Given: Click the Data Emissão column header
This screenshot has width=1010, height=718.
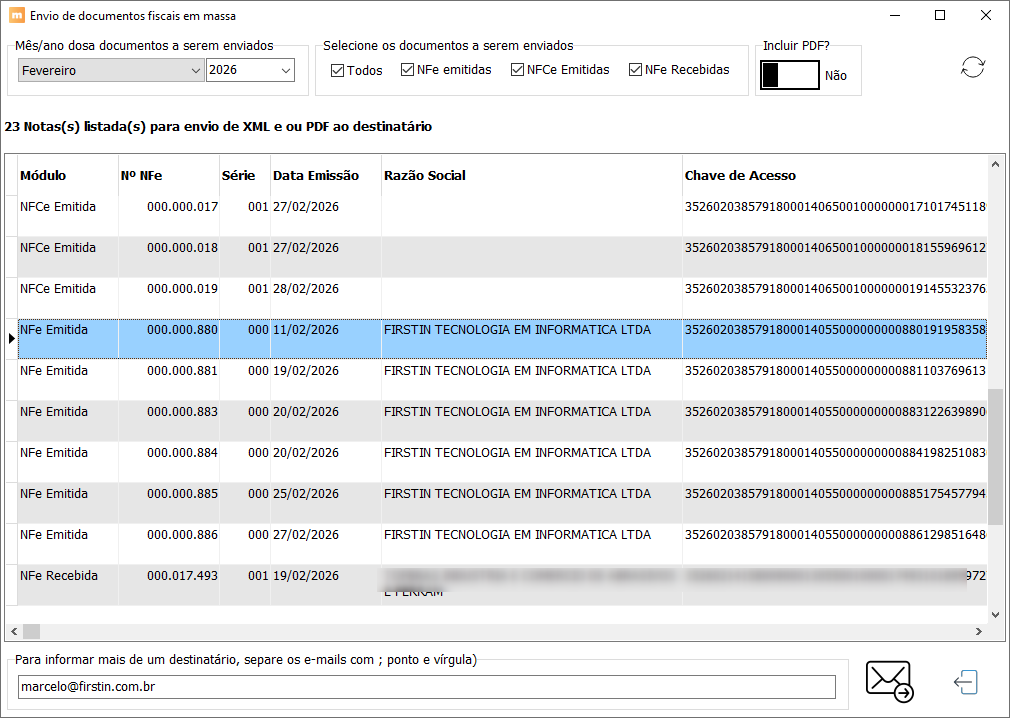Looking at the screenshot, I should pos(315,176).
